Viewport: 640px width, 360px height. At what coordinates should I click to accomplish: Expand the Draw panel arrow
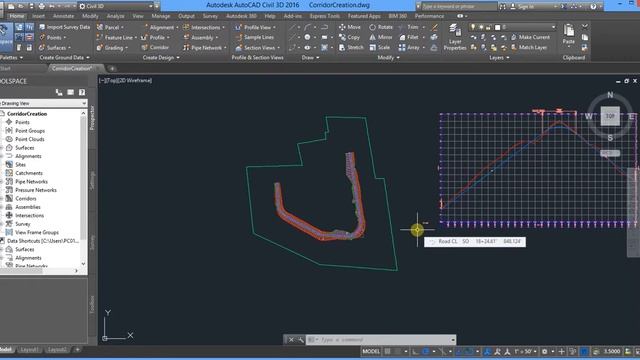tap(318, 58)
